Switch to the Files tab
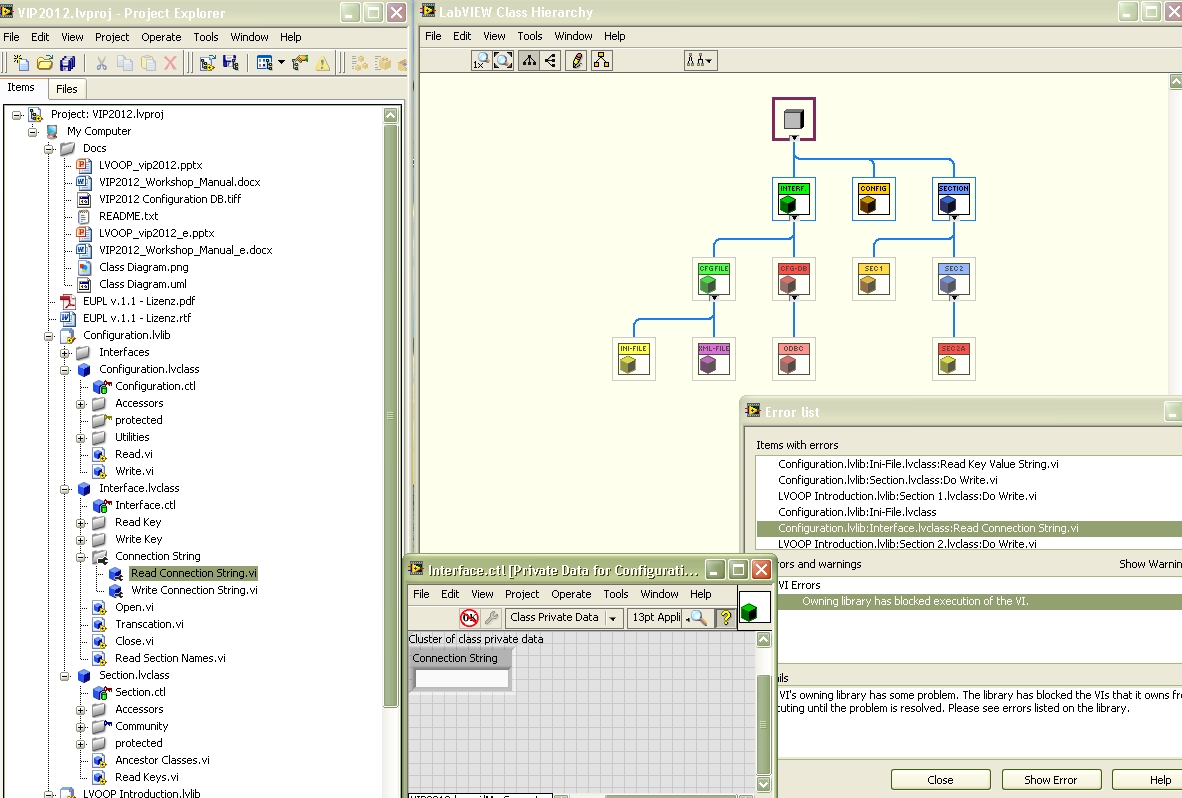Image resolution: width=1182 pixels, height=798 pixels. tap(66, 89)
